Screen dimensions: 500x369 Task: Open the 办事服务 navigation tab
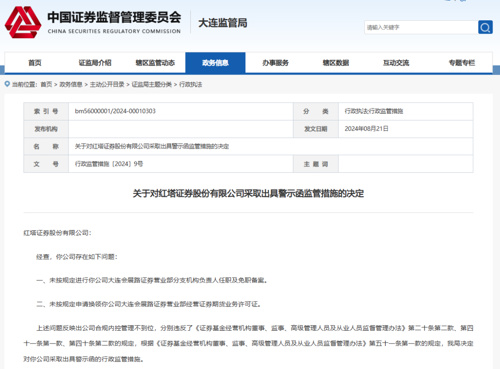275,63
